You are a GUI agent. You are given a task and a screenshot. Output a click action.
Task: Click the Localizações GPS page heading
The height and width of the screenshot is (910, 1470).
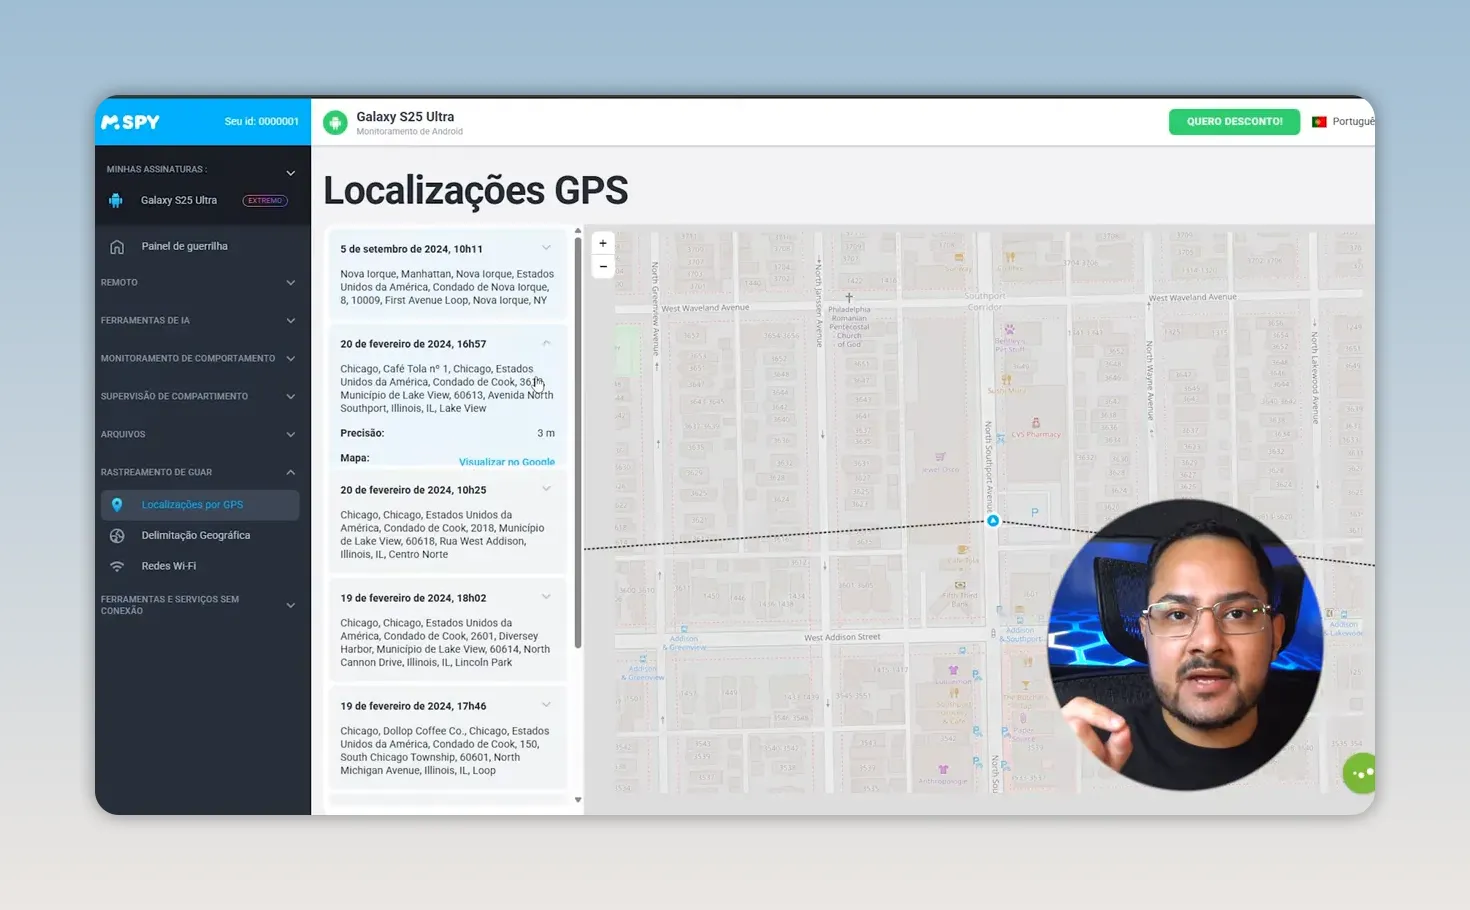(x=476, y=190)
